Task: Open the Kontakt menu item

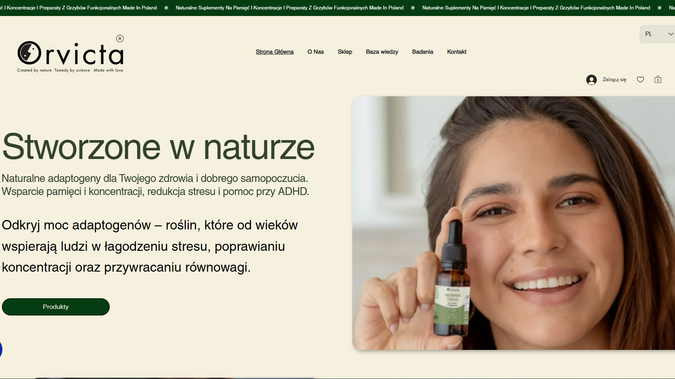Action: coord(456,52)
